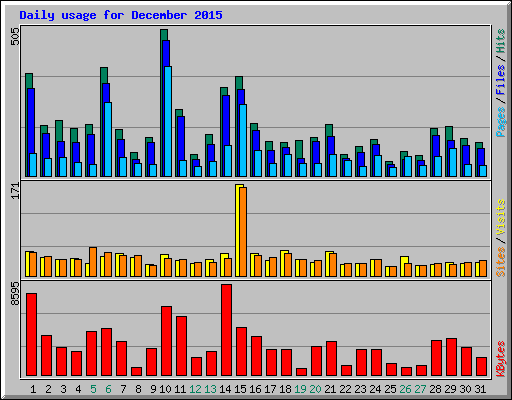Click the green weekend day label '20'
512x400 pixels.
coord(315,389)
